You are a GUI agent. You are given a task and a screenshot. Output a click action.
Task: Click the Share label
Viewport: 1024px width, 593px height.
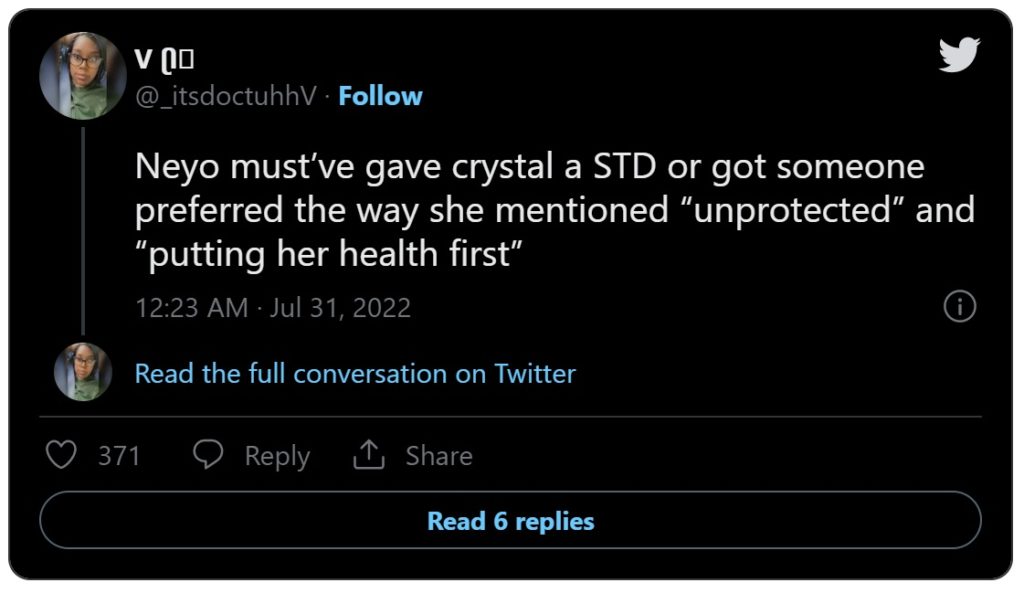pos(439,456)
